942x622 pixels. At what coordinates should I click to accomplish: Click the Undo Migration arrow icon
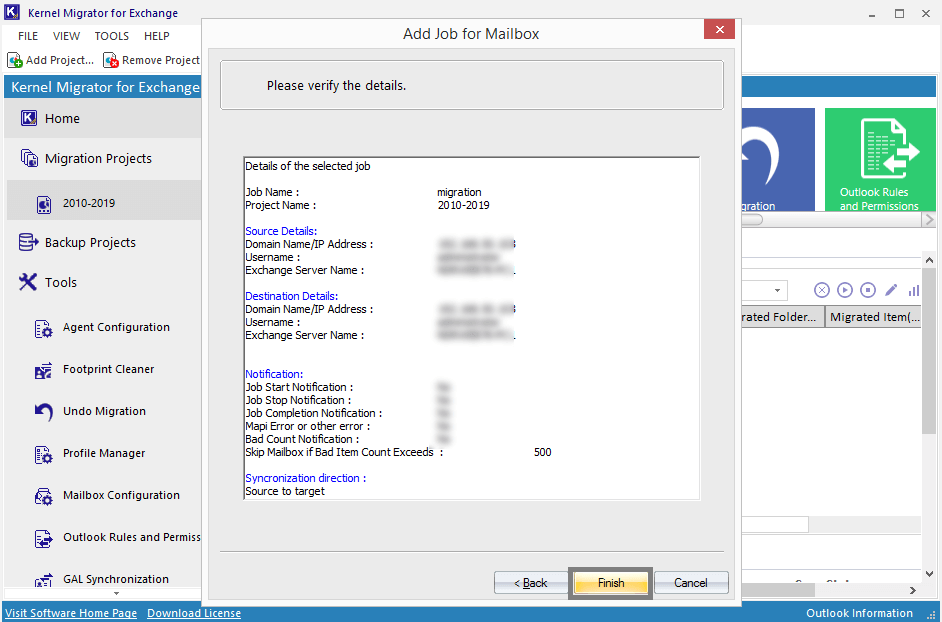tap(43, 412)
